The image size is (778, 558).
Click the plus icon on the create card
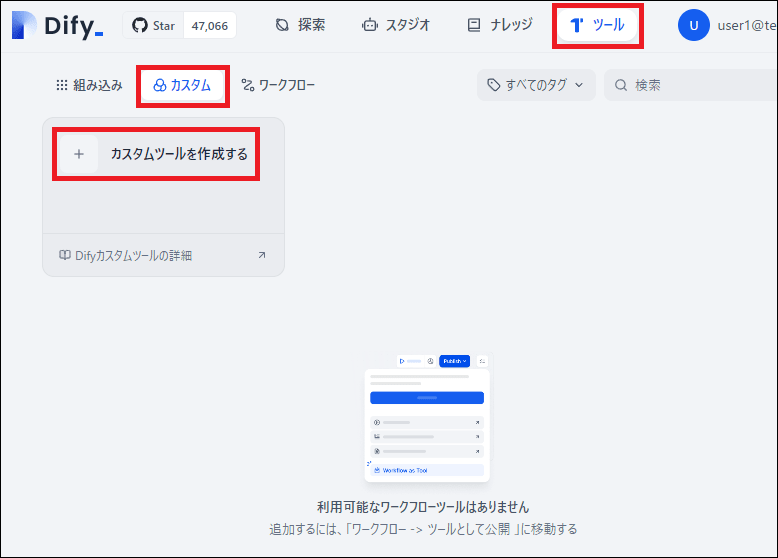pos(79,154)
